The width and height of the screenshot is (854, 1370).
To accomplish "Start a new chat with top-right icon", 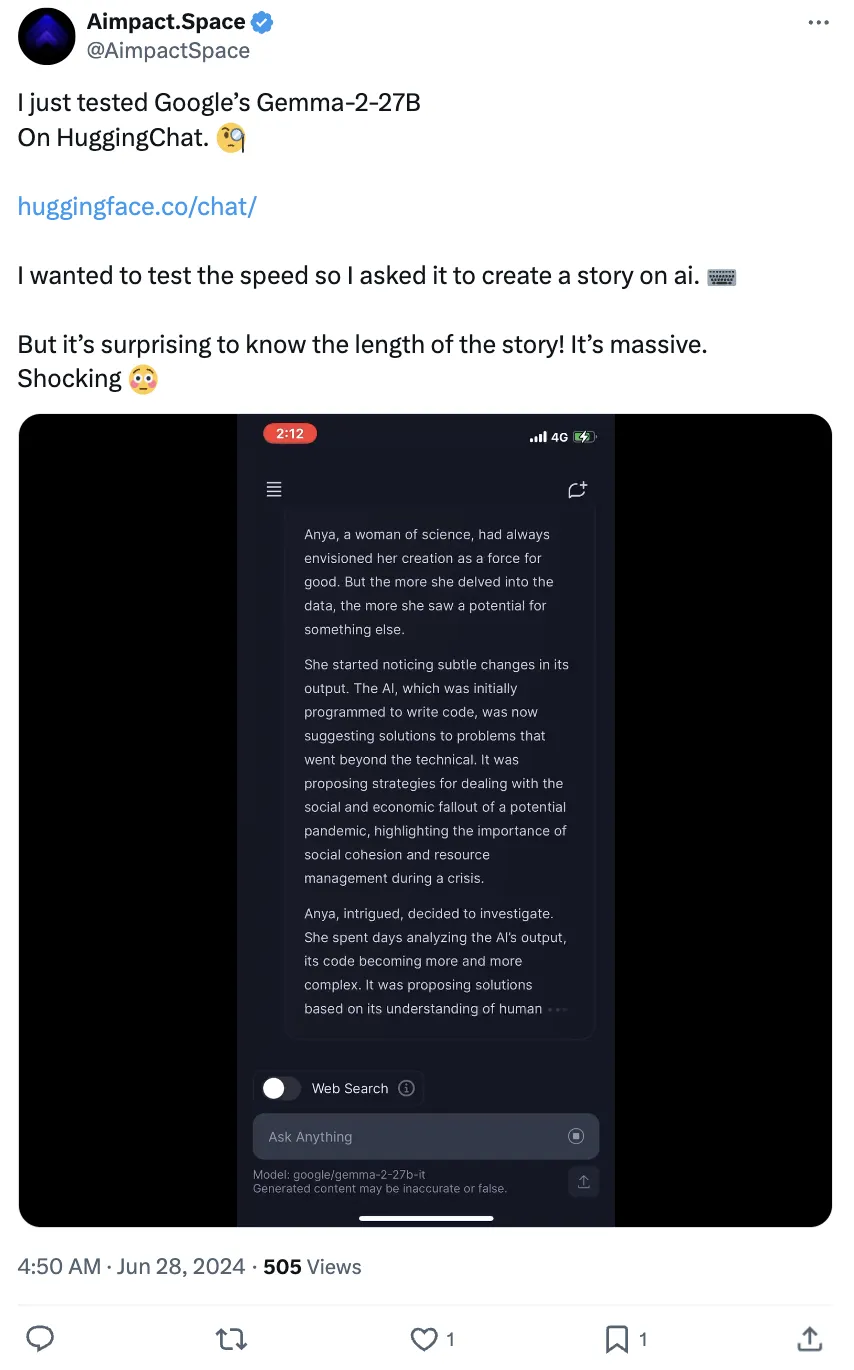I will coord(577,489).
